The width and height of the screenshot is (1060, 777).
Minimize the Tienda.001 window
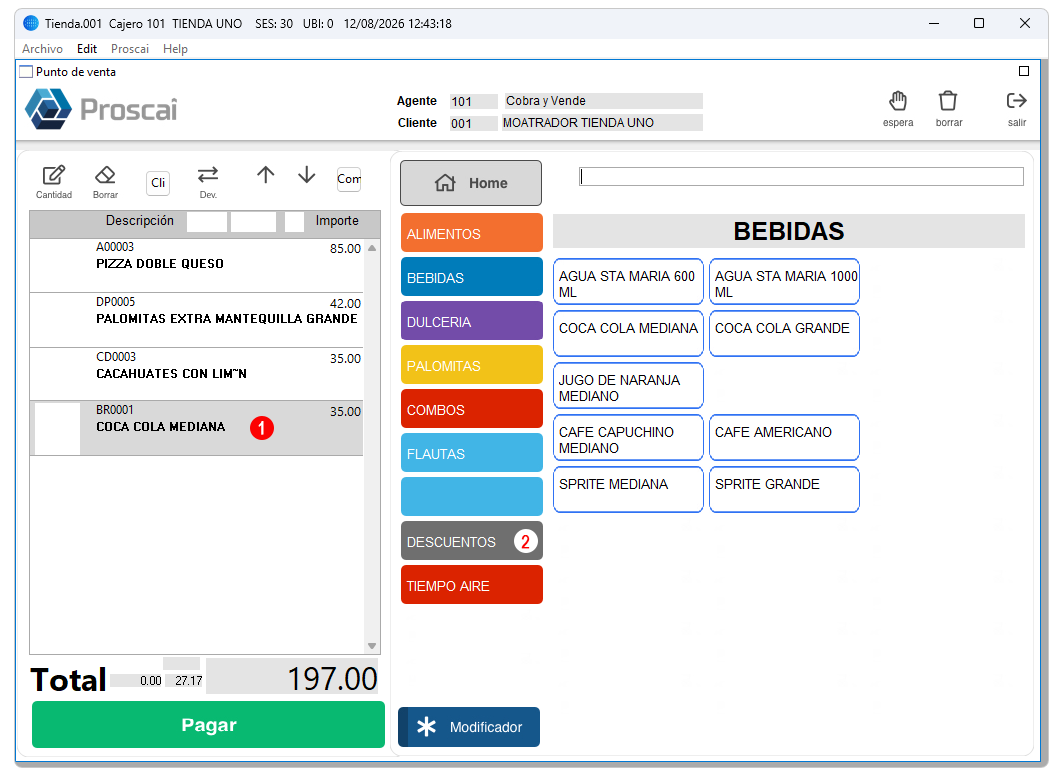[x=934, y=23]
